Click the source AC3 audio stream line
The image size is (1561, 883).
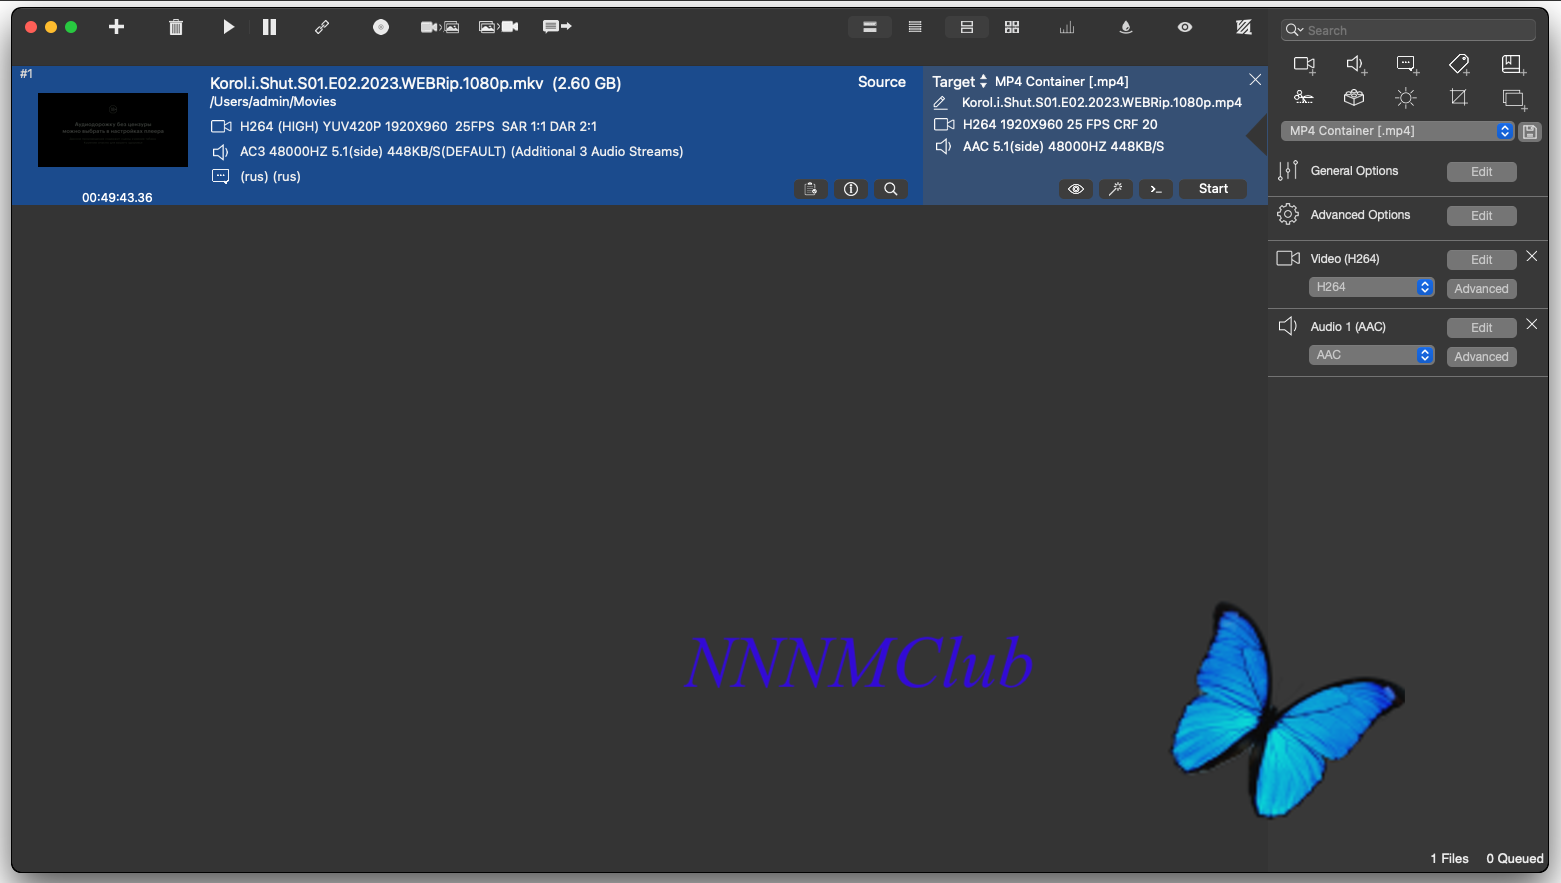(x=461, y=152)
